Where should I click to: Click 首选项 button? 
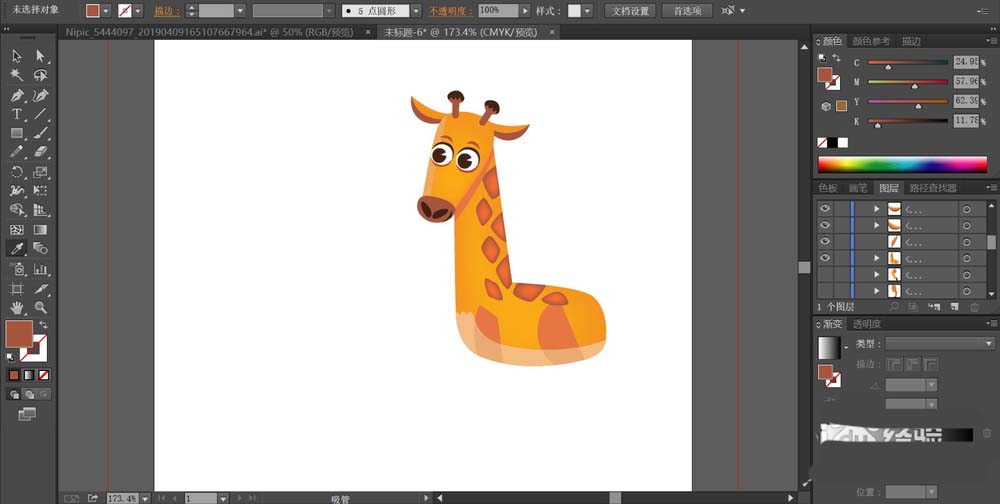[688, 11]
